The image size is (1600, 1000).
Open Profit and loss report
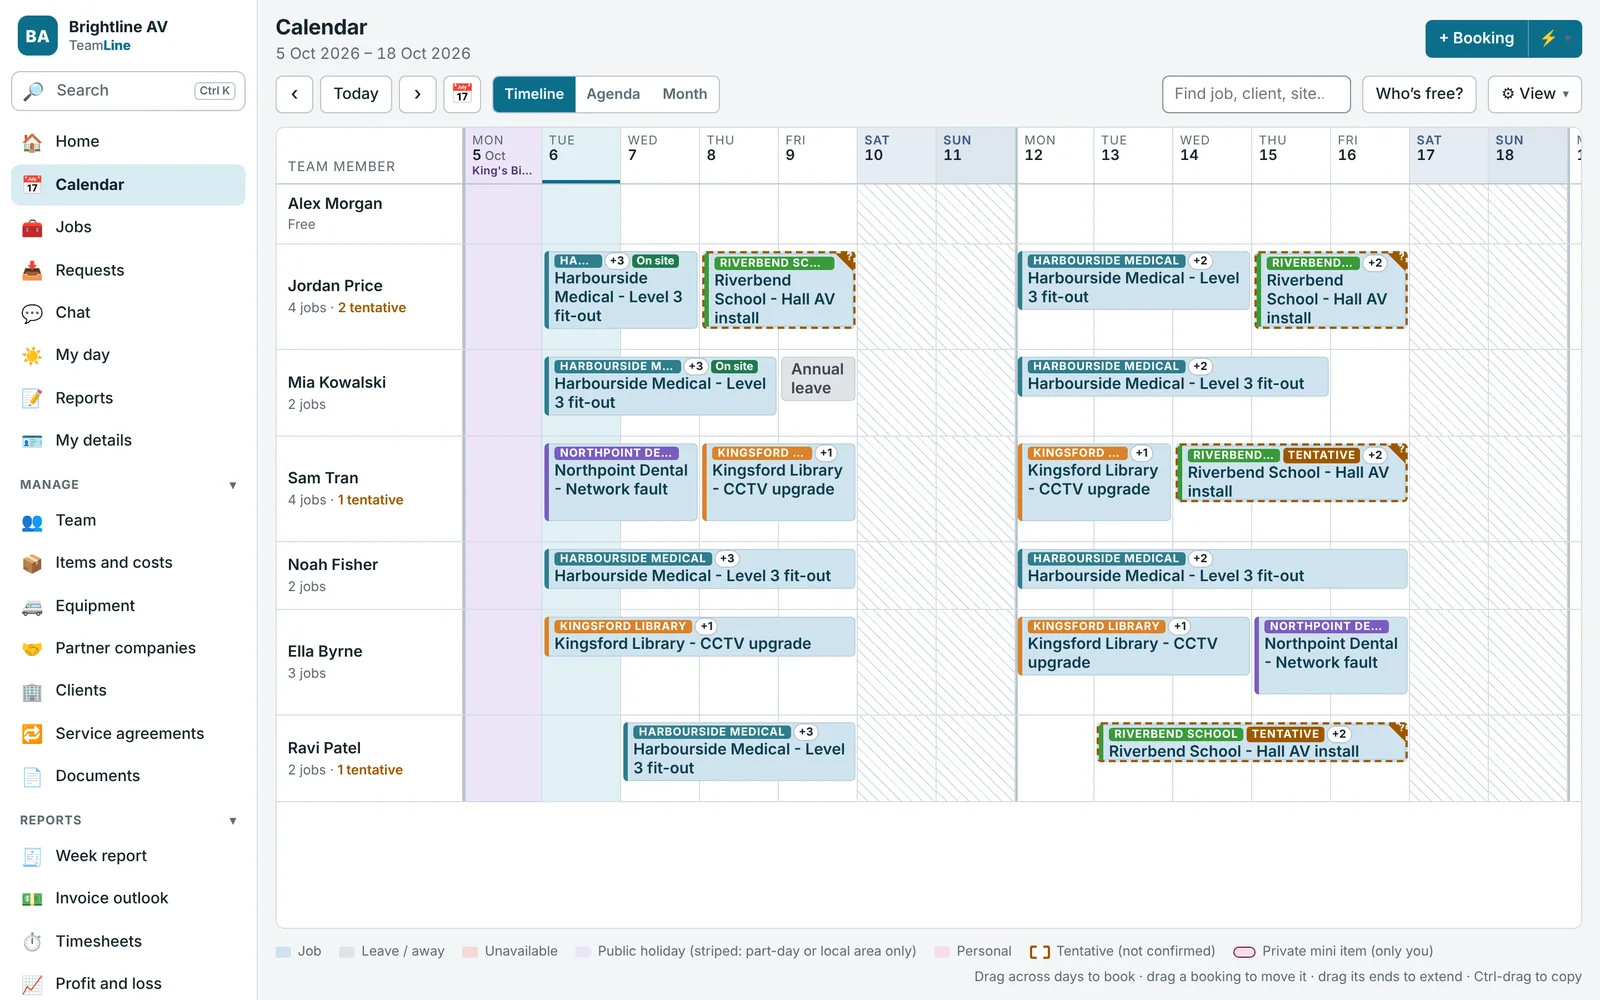coord(128,983)
